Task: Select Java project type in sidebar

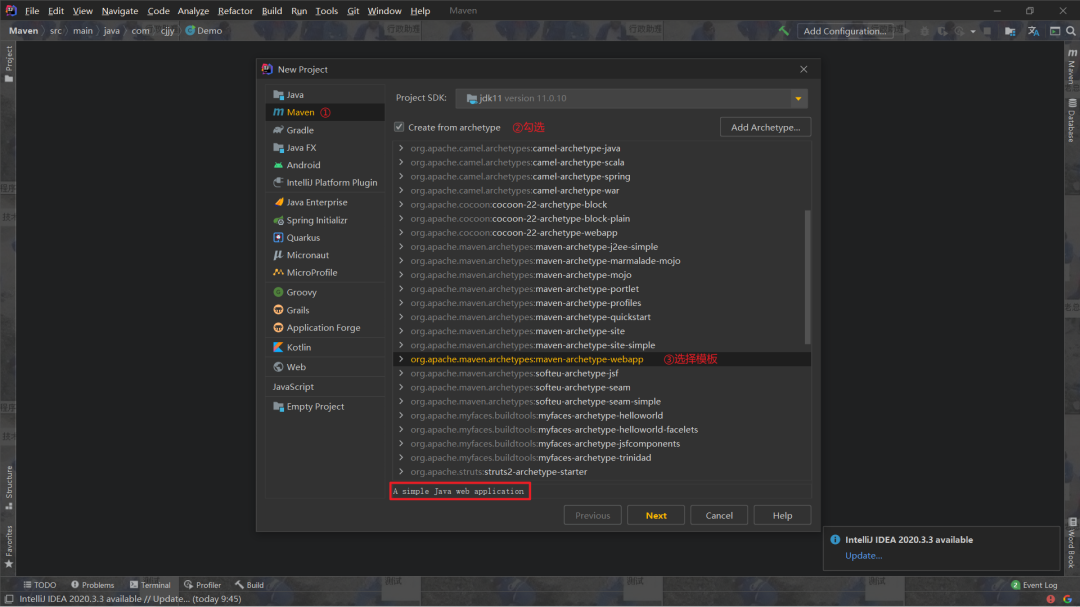Action: click(324, 94)
